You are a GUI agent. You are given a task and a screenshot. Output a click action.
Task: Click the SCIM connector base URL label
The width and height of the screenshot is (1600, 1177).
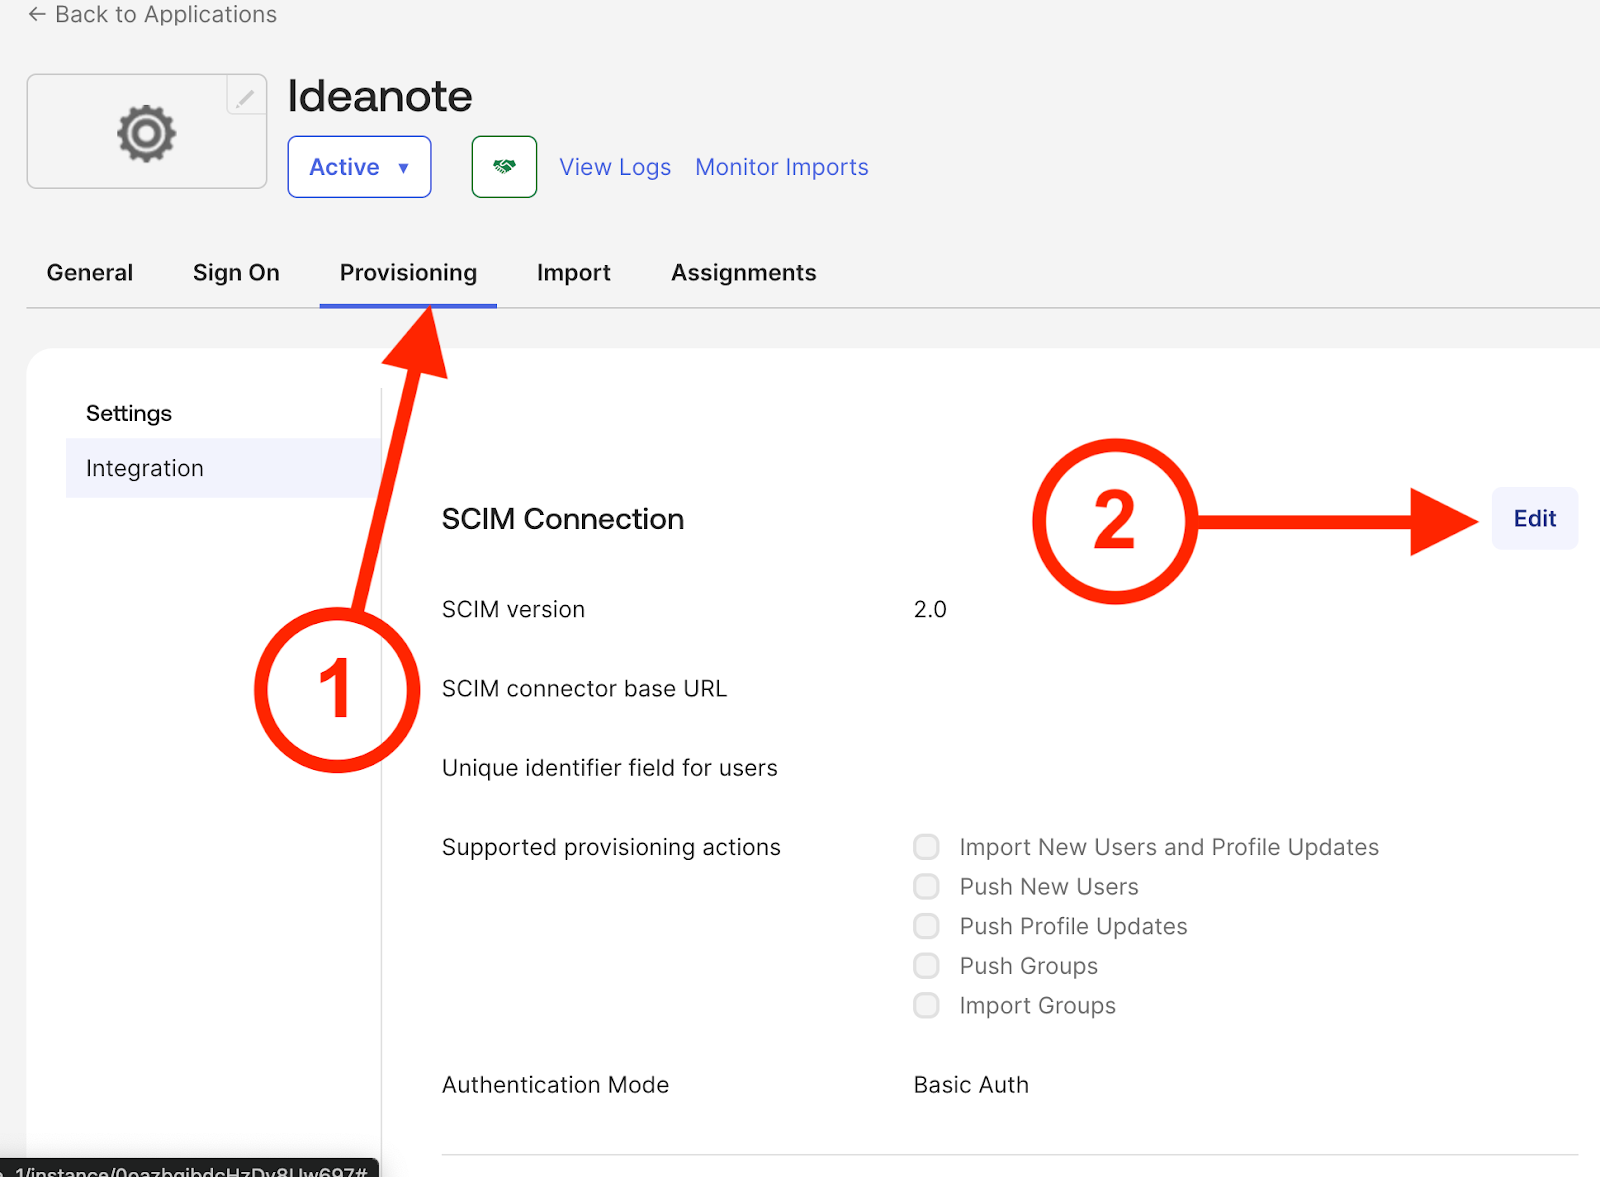pyautogui.click(x=584, y=689)
